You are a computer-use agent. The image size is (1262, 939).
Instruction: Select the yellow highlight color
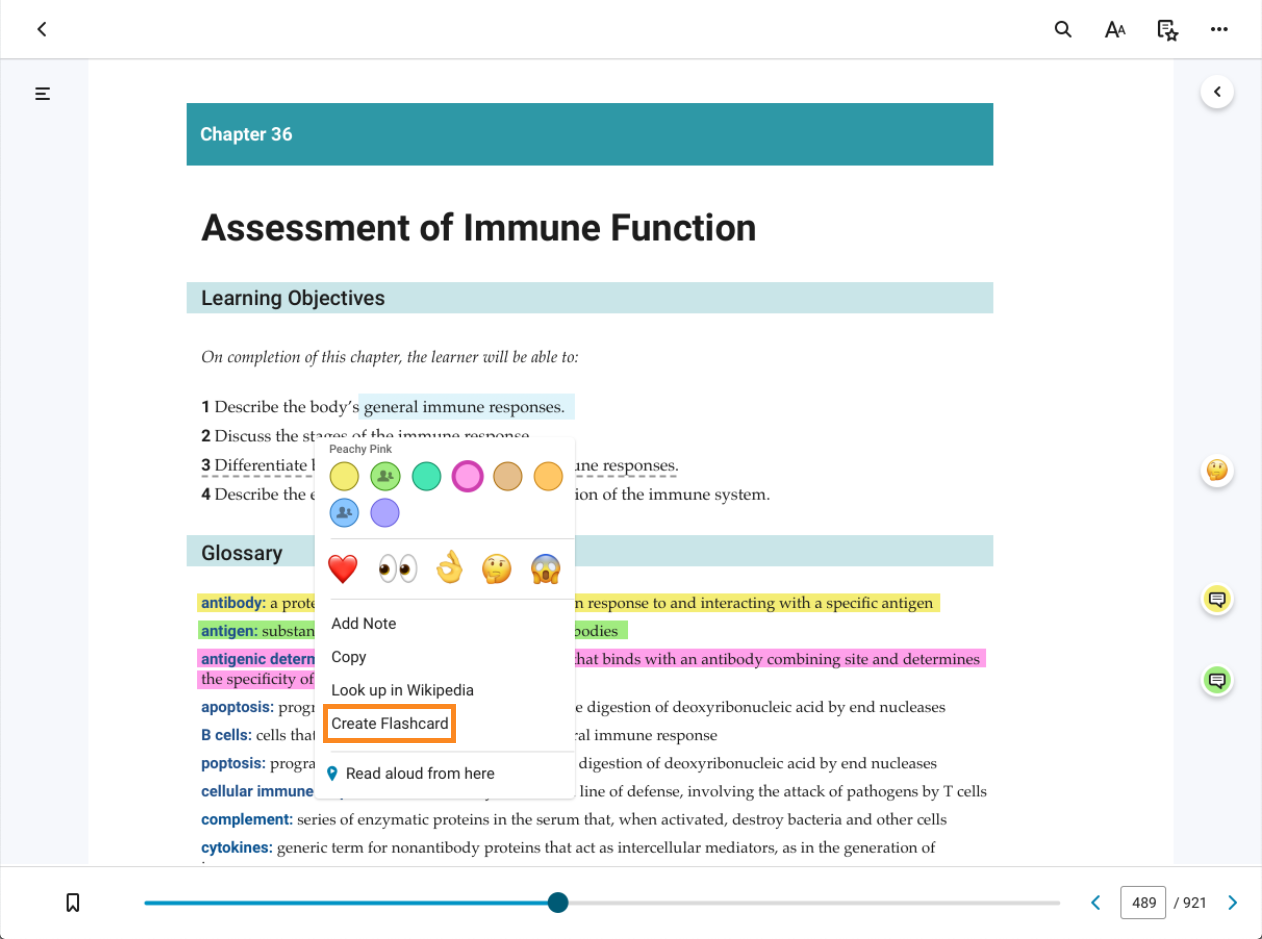click(344, 477)
